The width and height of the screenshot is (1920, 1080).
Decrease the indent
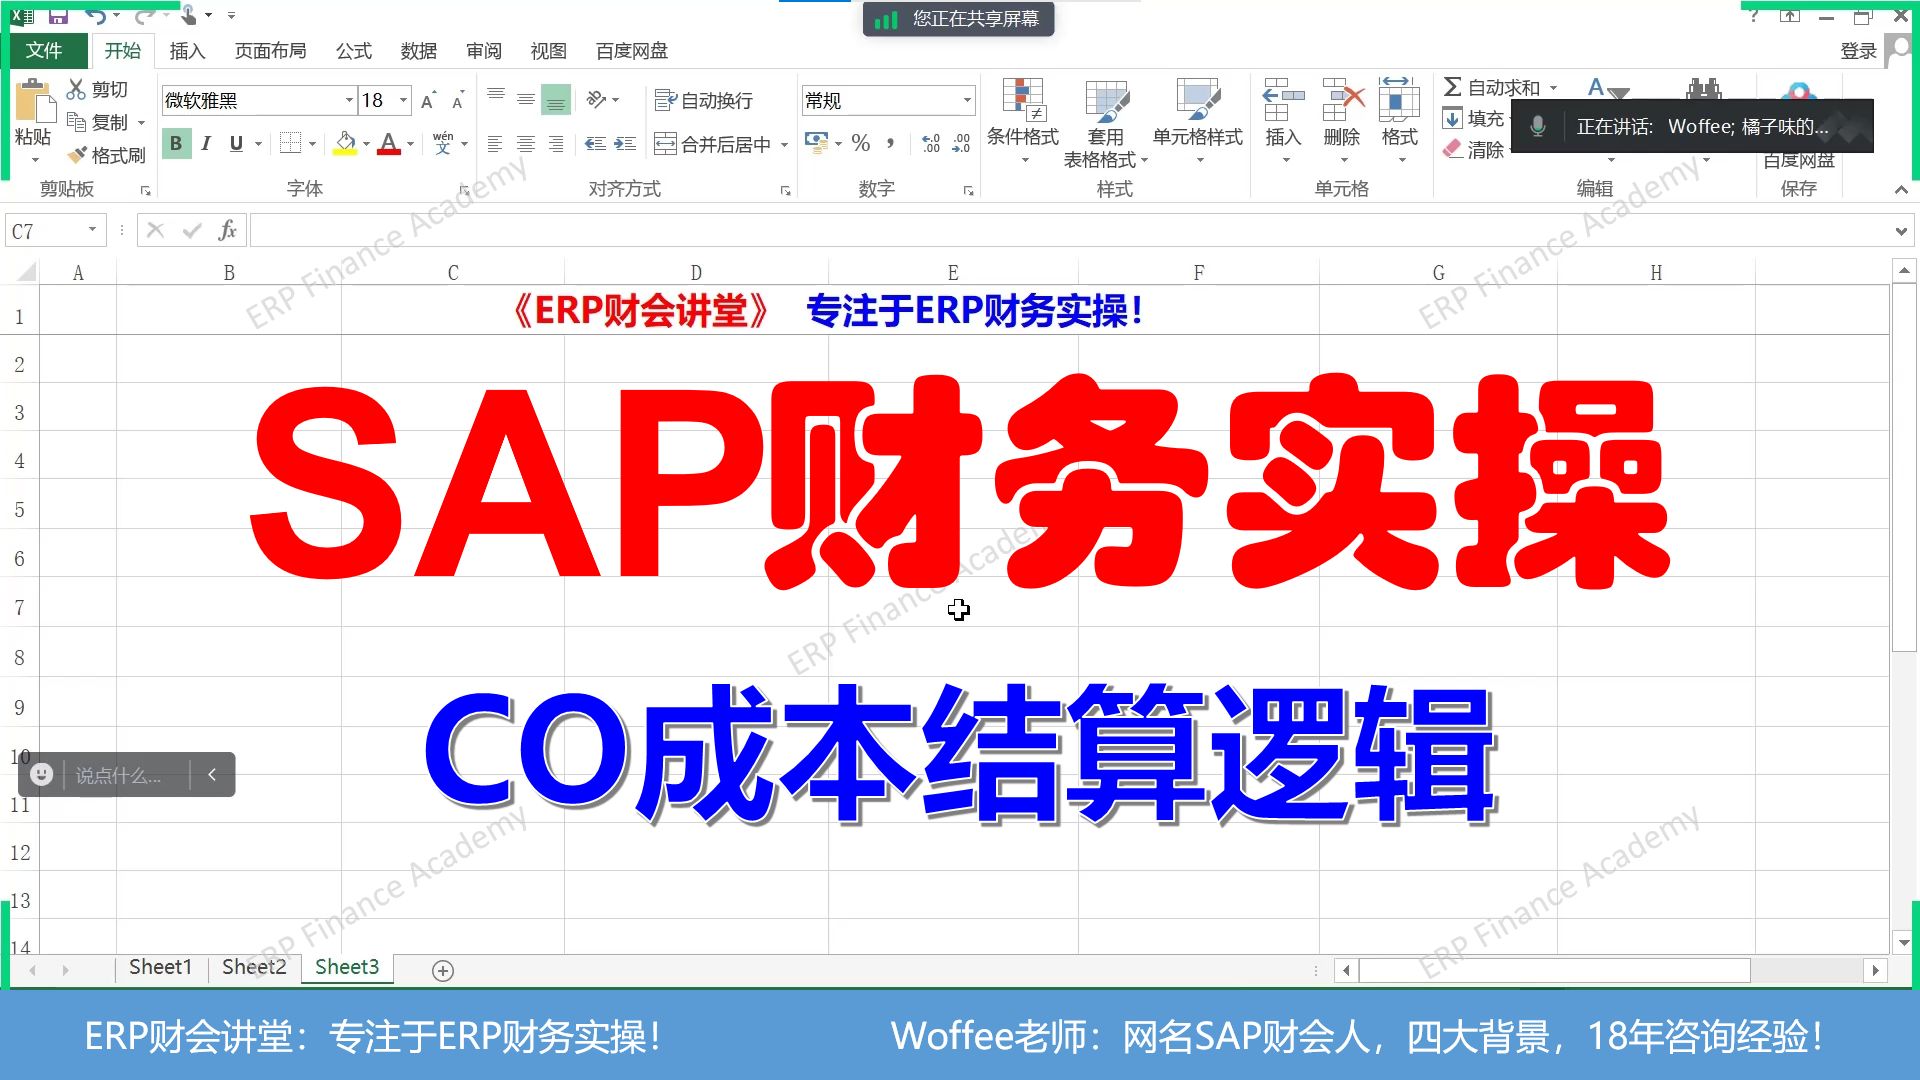(x=595, y=144)
